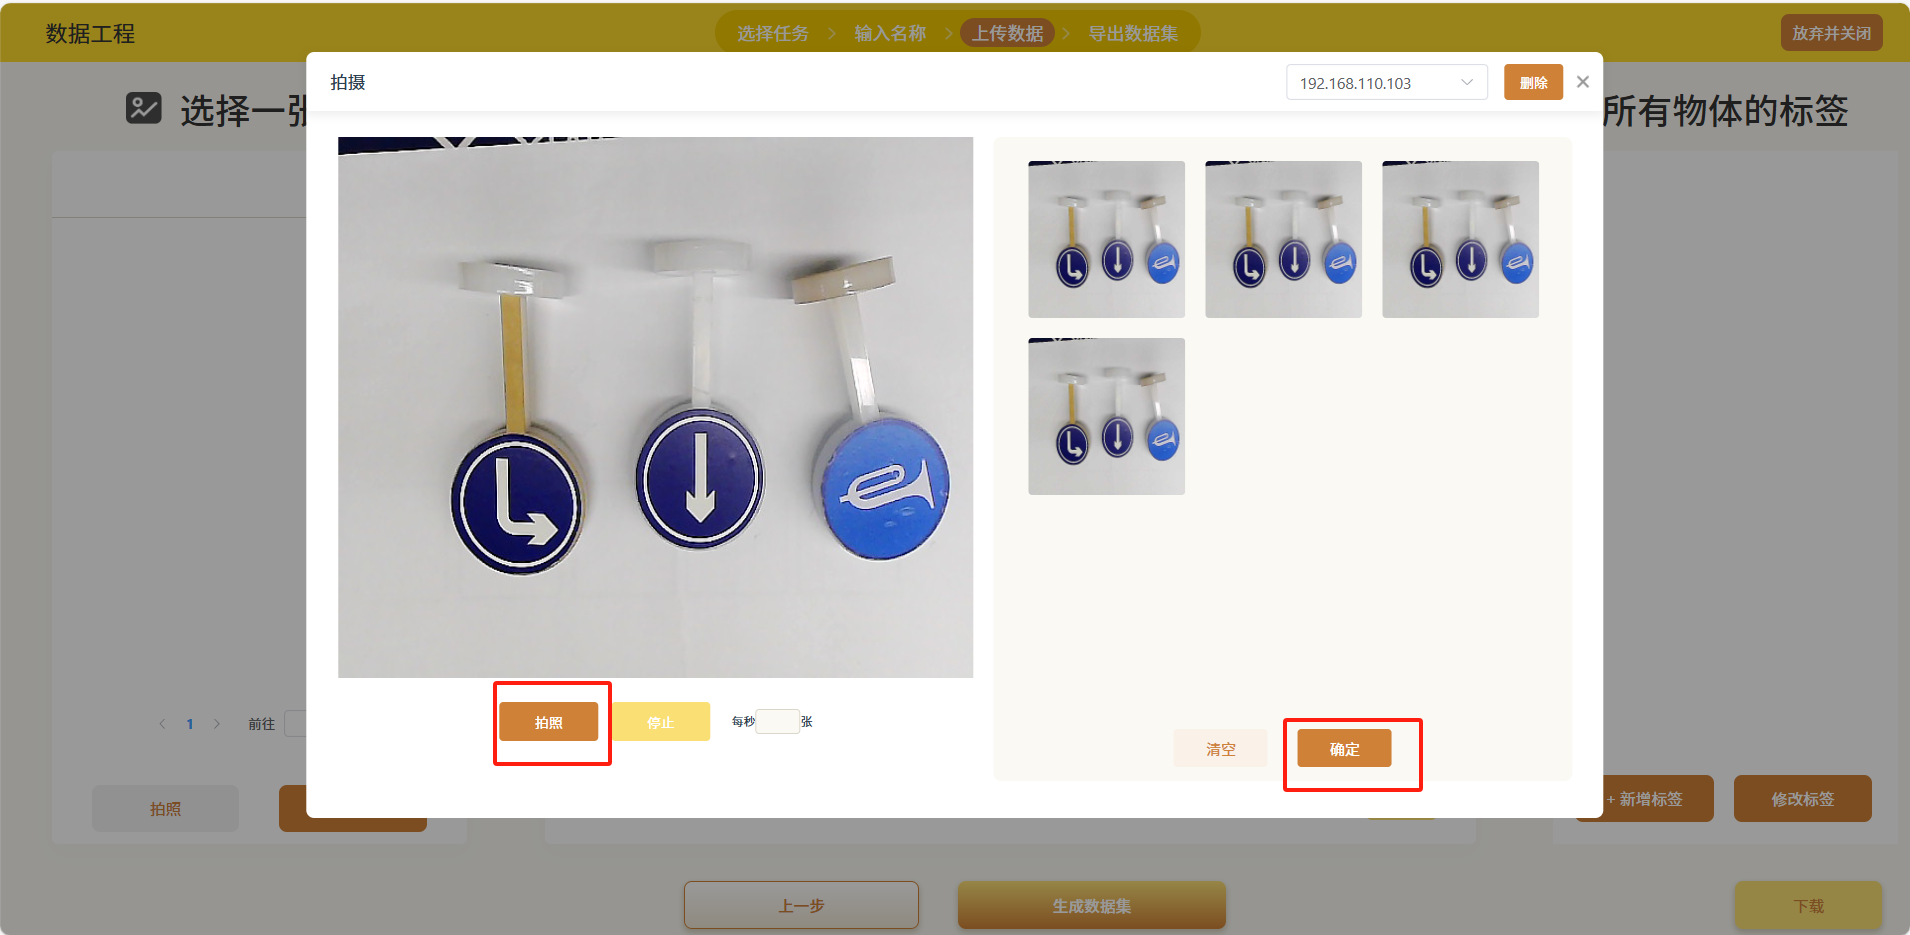
Task: Click the 上一步 previous step button
Action: (801, 905)
